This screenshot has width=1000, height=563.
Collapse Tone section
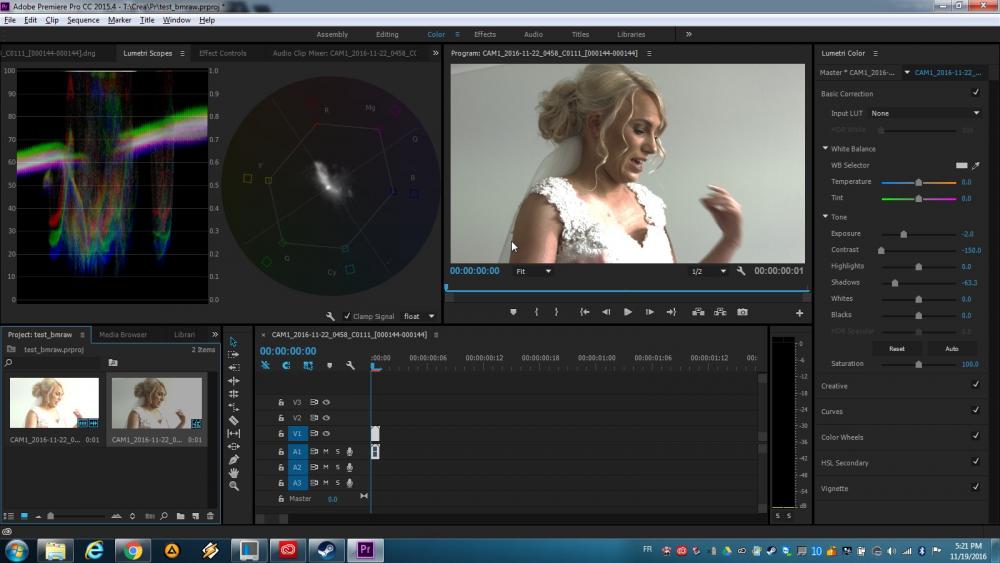coord(825,217)
